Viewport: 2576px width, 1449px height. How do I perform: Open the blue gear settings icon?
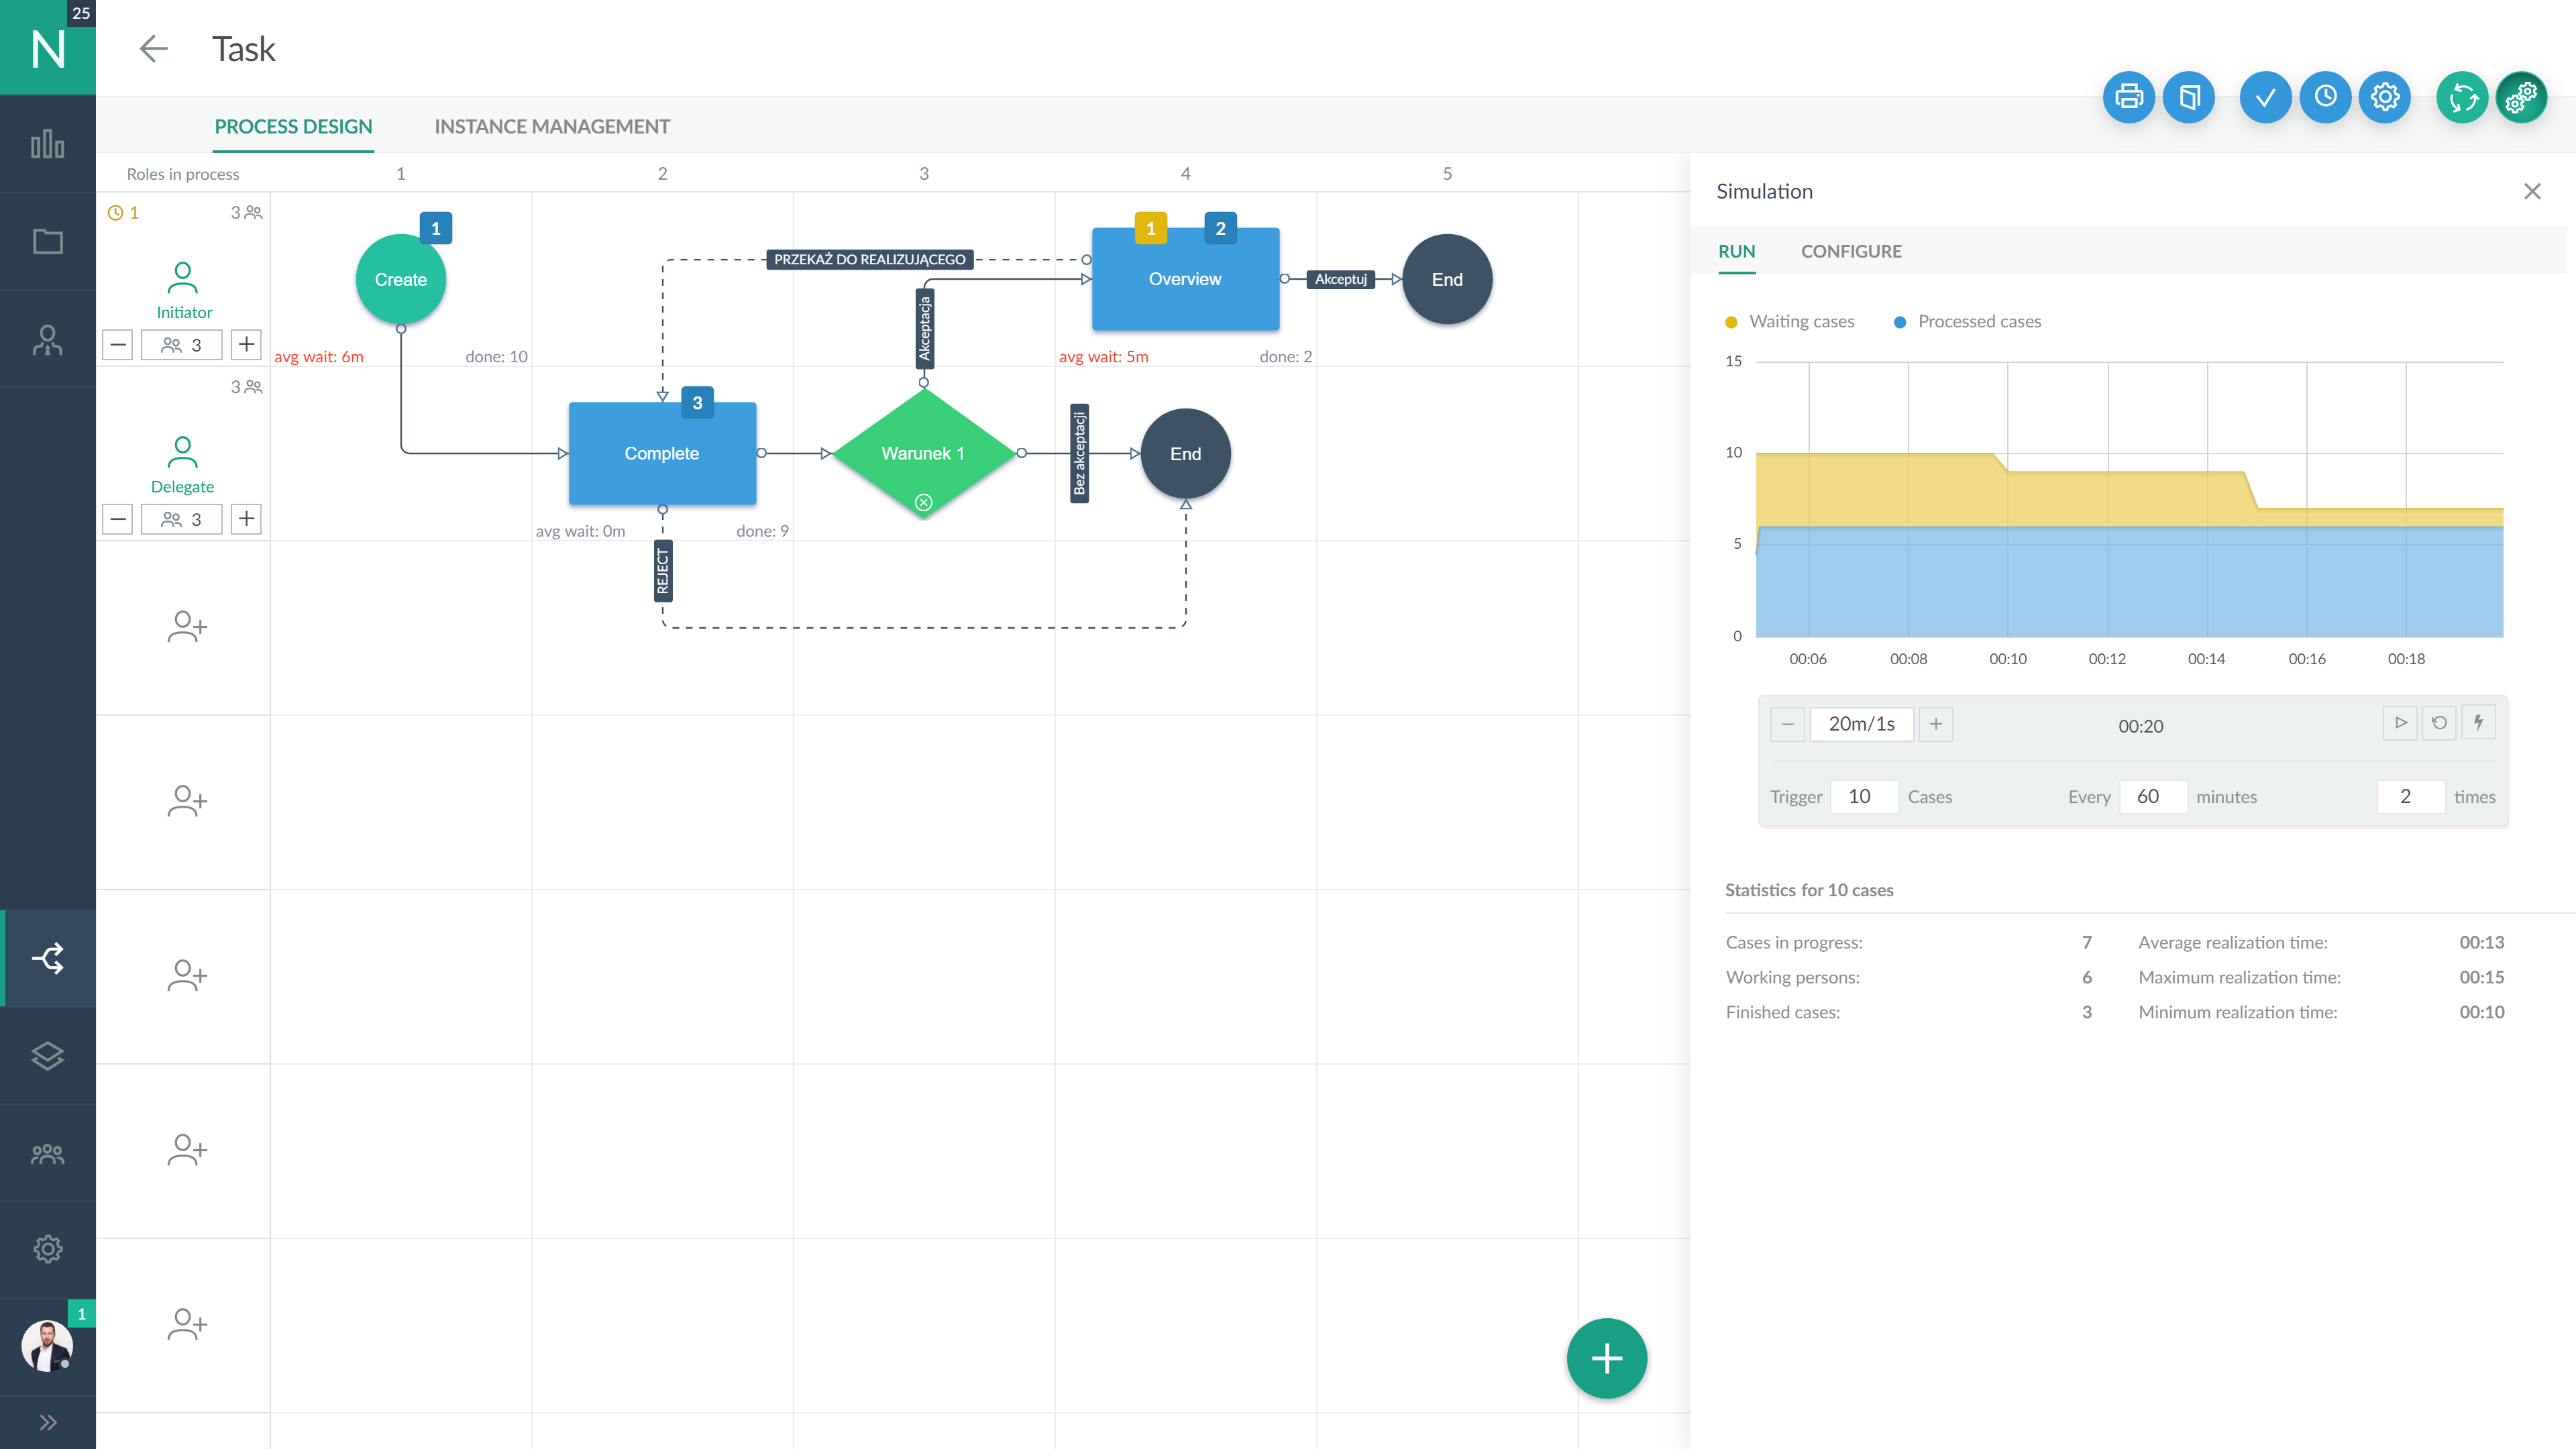click(x=2385, y=97)
